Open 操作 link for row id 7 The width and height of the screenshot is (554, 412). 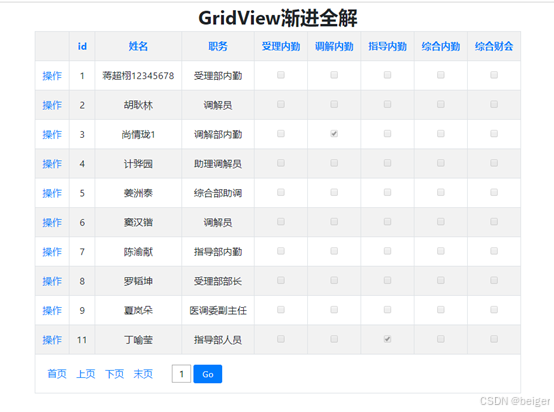coord(52,252)
